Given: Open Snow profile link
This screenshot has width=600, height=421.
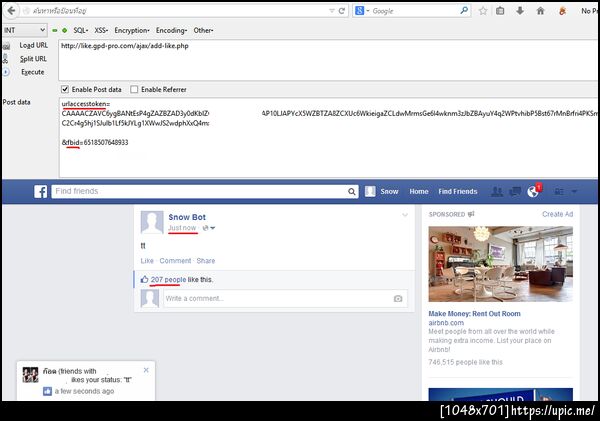Looking at the screenshot, I should click(x=389, y=191).
